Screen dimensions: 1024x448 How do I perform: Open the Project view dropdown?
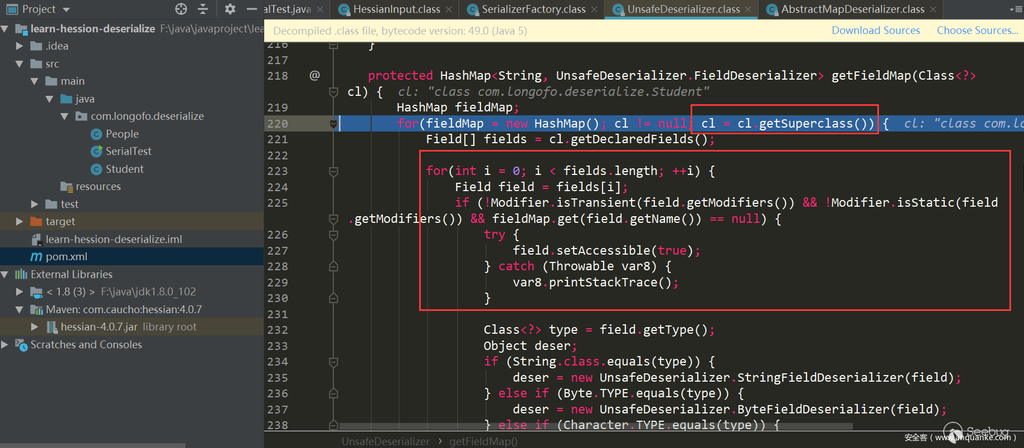[x=67, y=9]
